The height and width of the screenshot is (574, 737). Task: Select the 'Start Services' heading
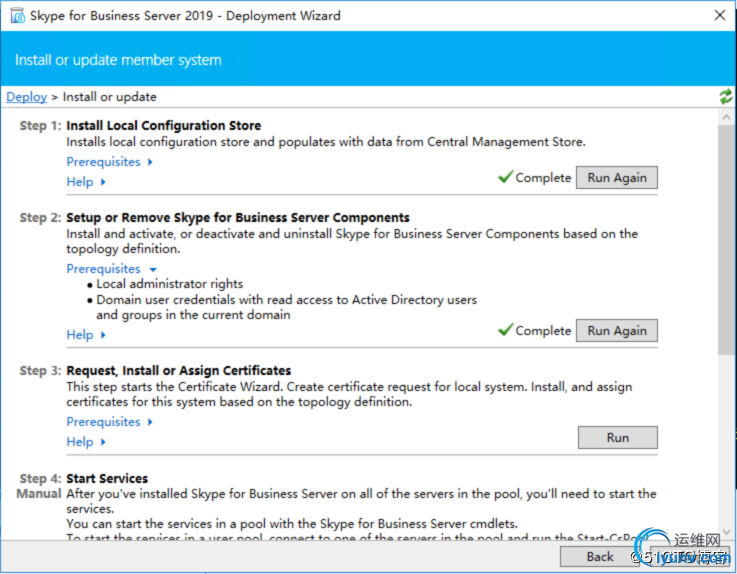107,479
